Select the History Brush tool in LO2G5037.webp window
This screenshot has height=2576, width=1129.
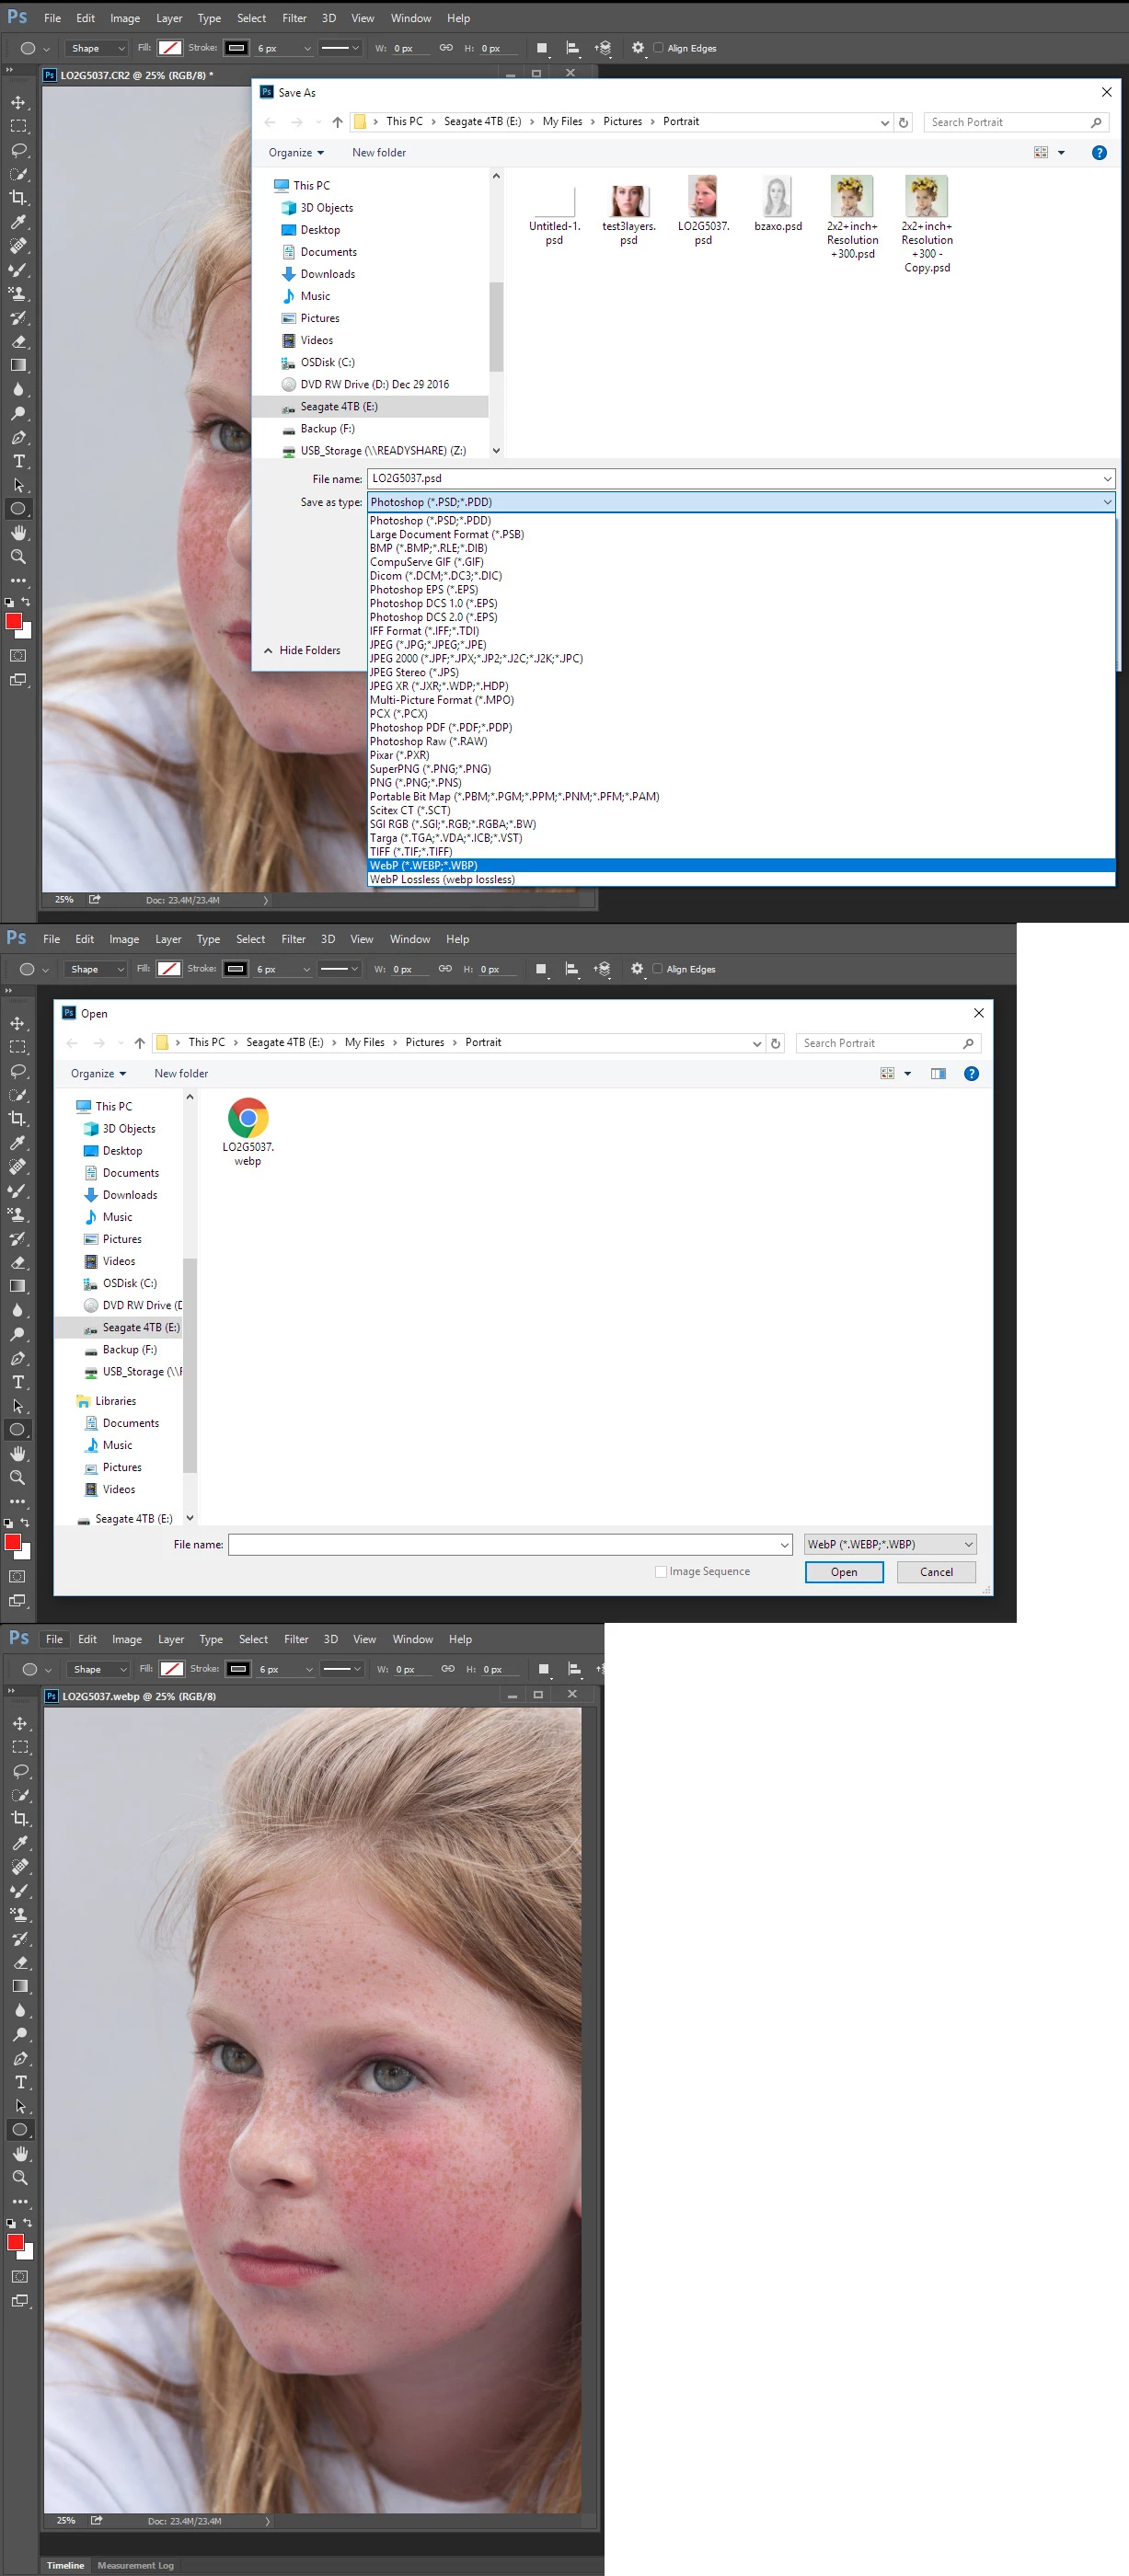coord(20,1939)
